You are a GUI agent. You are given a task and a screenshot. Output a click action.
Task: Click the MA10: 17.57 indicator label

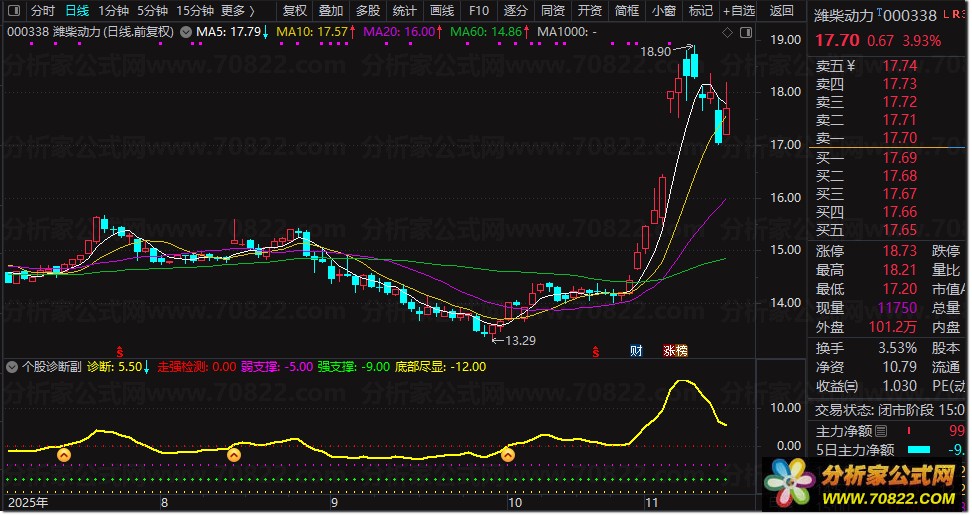(x=316, y=32)
